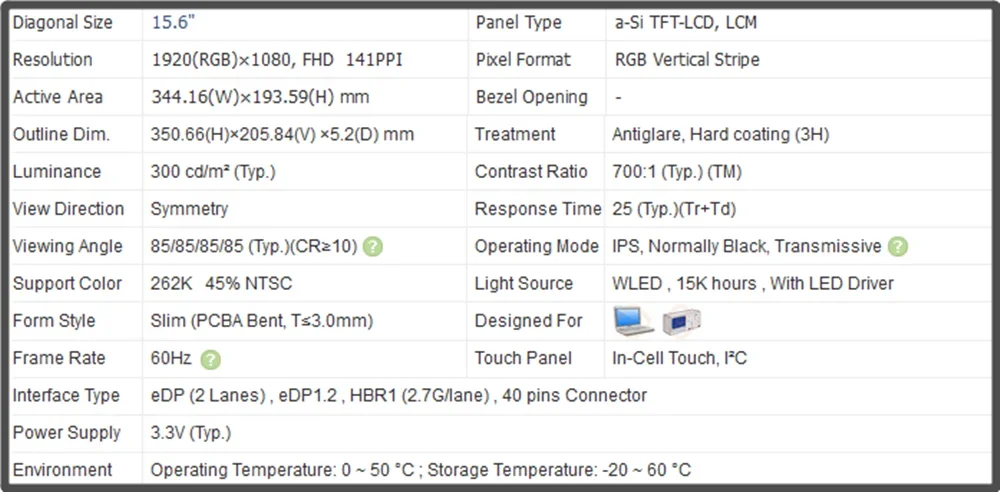The width and height of the screenshot is (1000, 492).
Task: Click the Form Style label
Action: [54, 321]
